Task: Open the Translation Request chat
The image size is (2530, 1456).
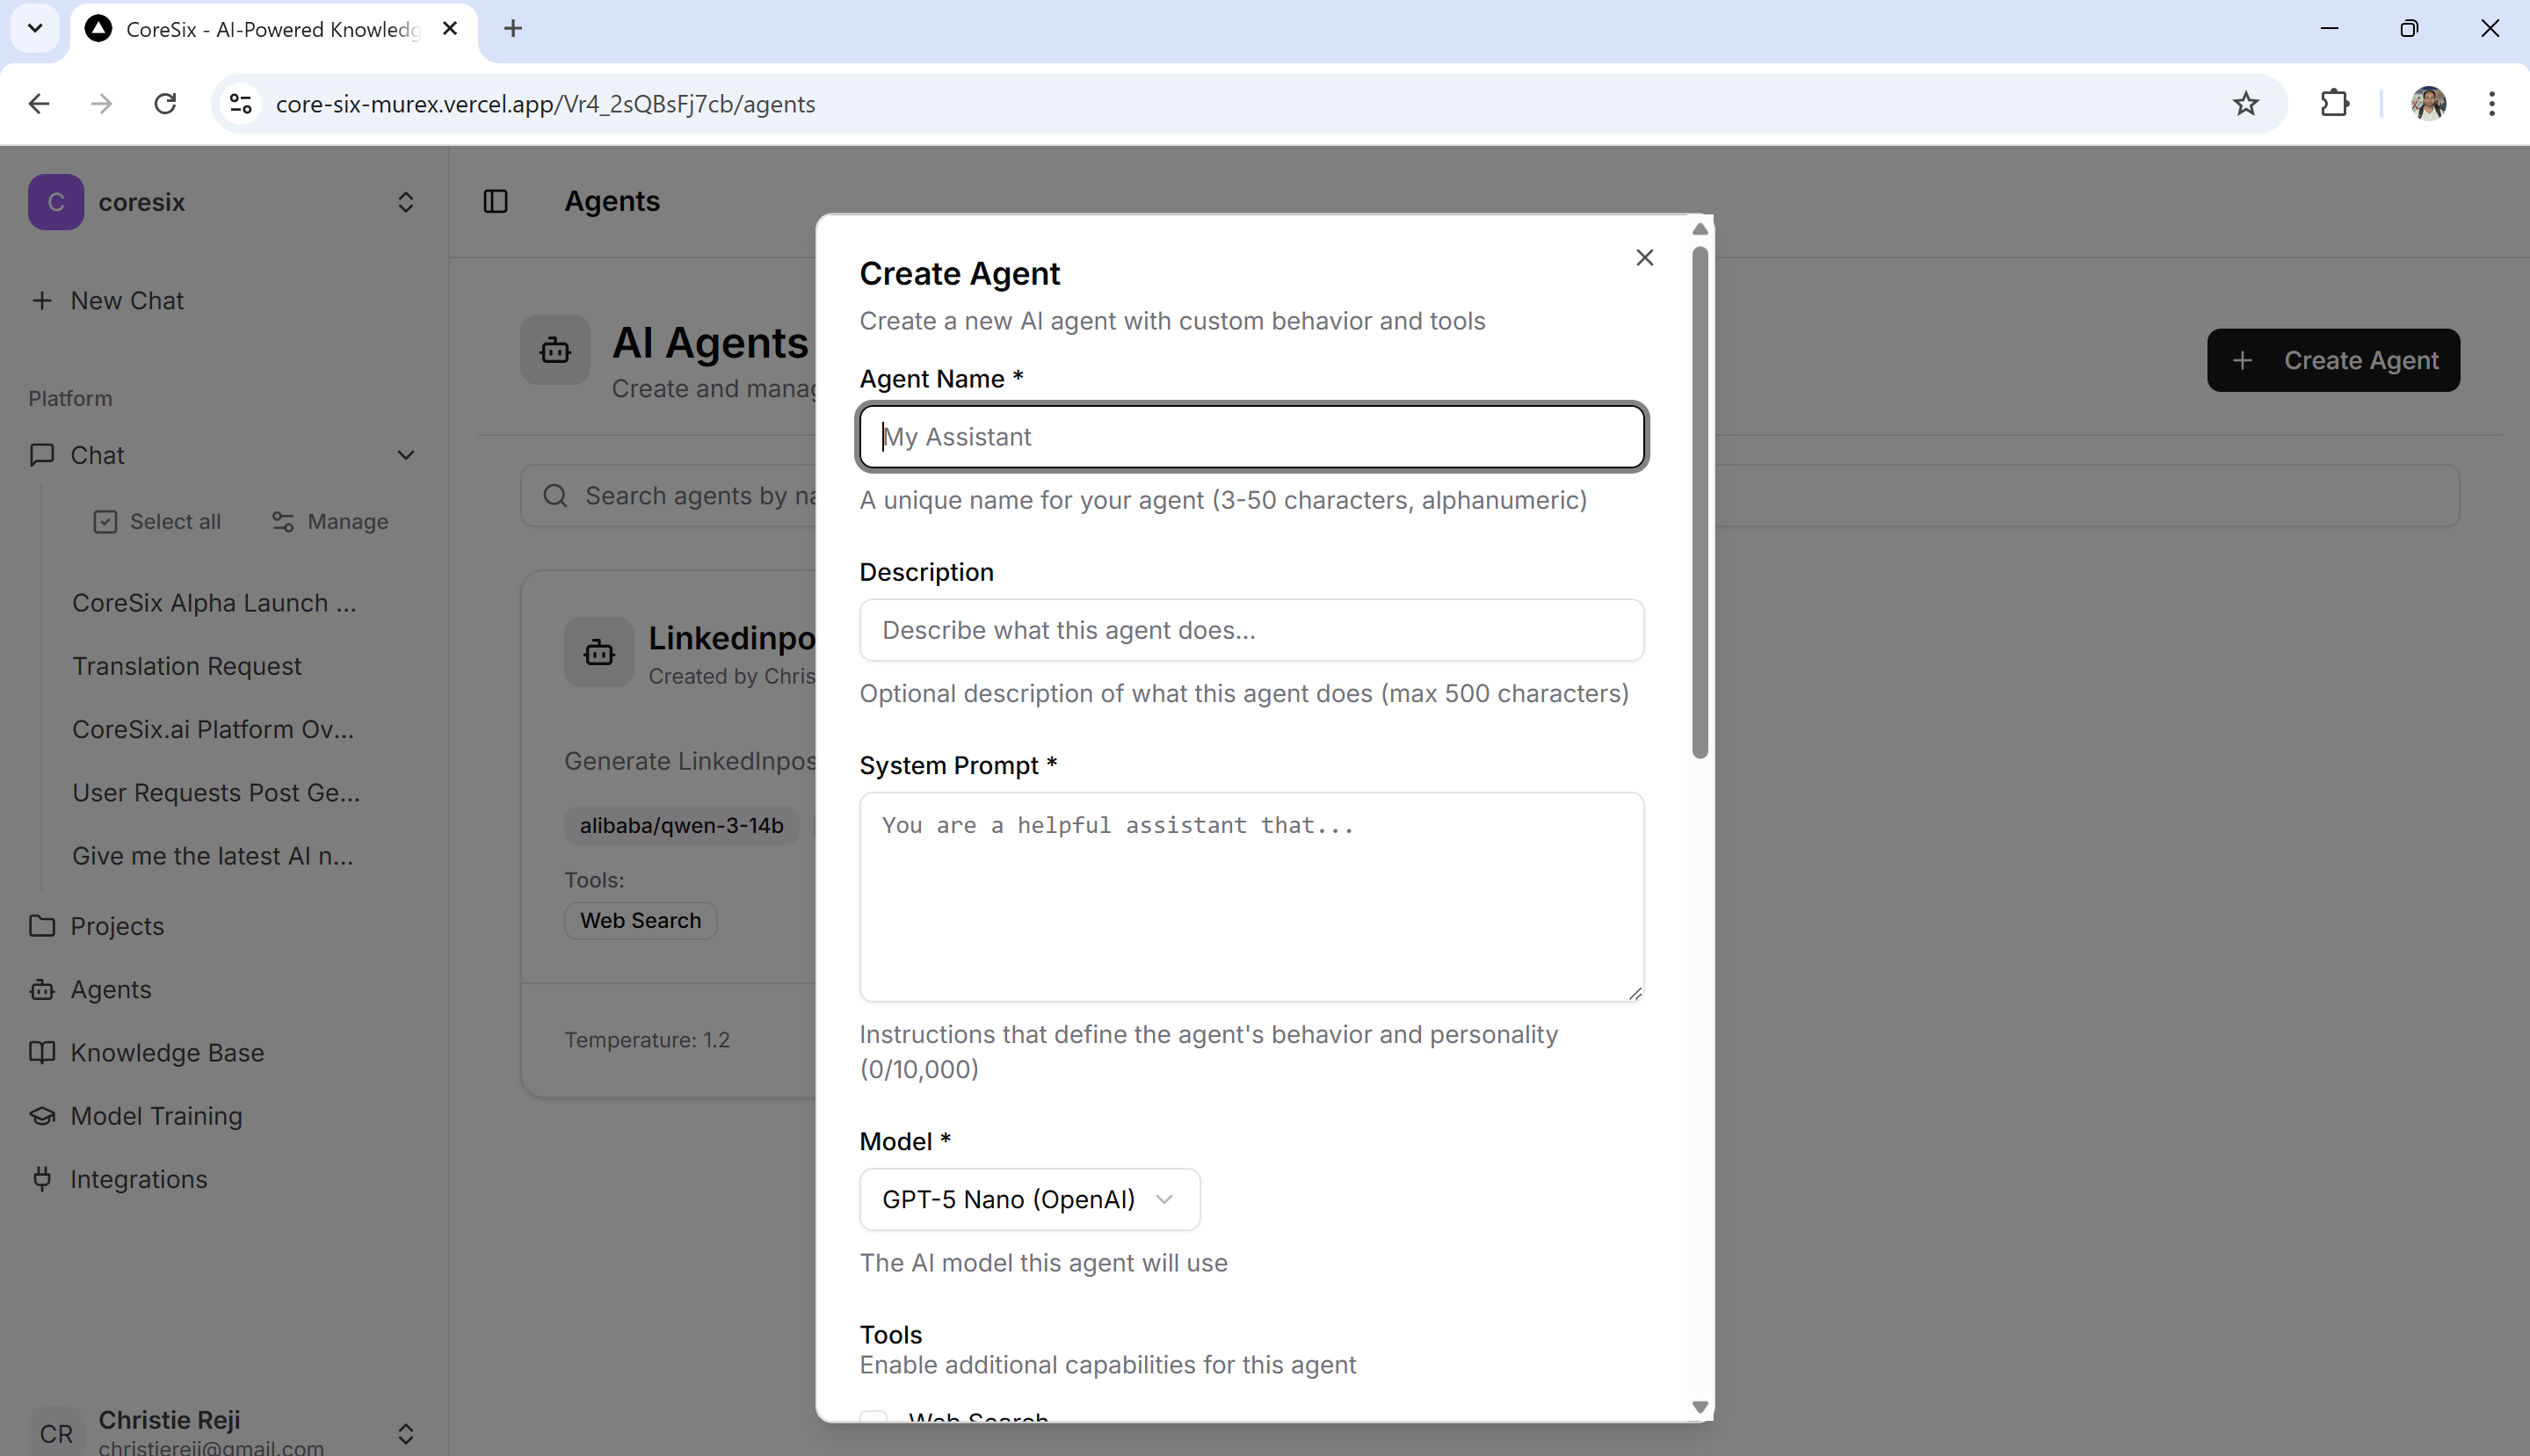Action: click(x=186, y=666)
